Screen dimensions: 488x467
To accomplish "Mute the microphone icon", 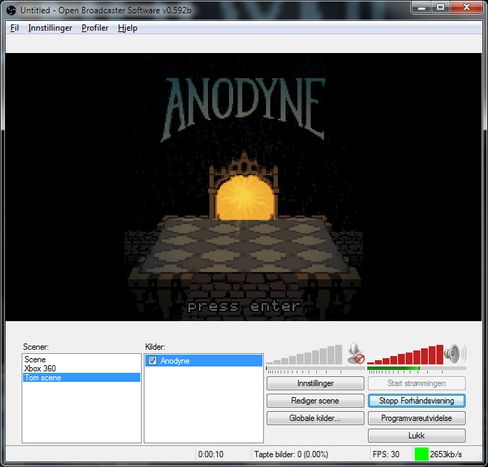I will click(356, 354).
